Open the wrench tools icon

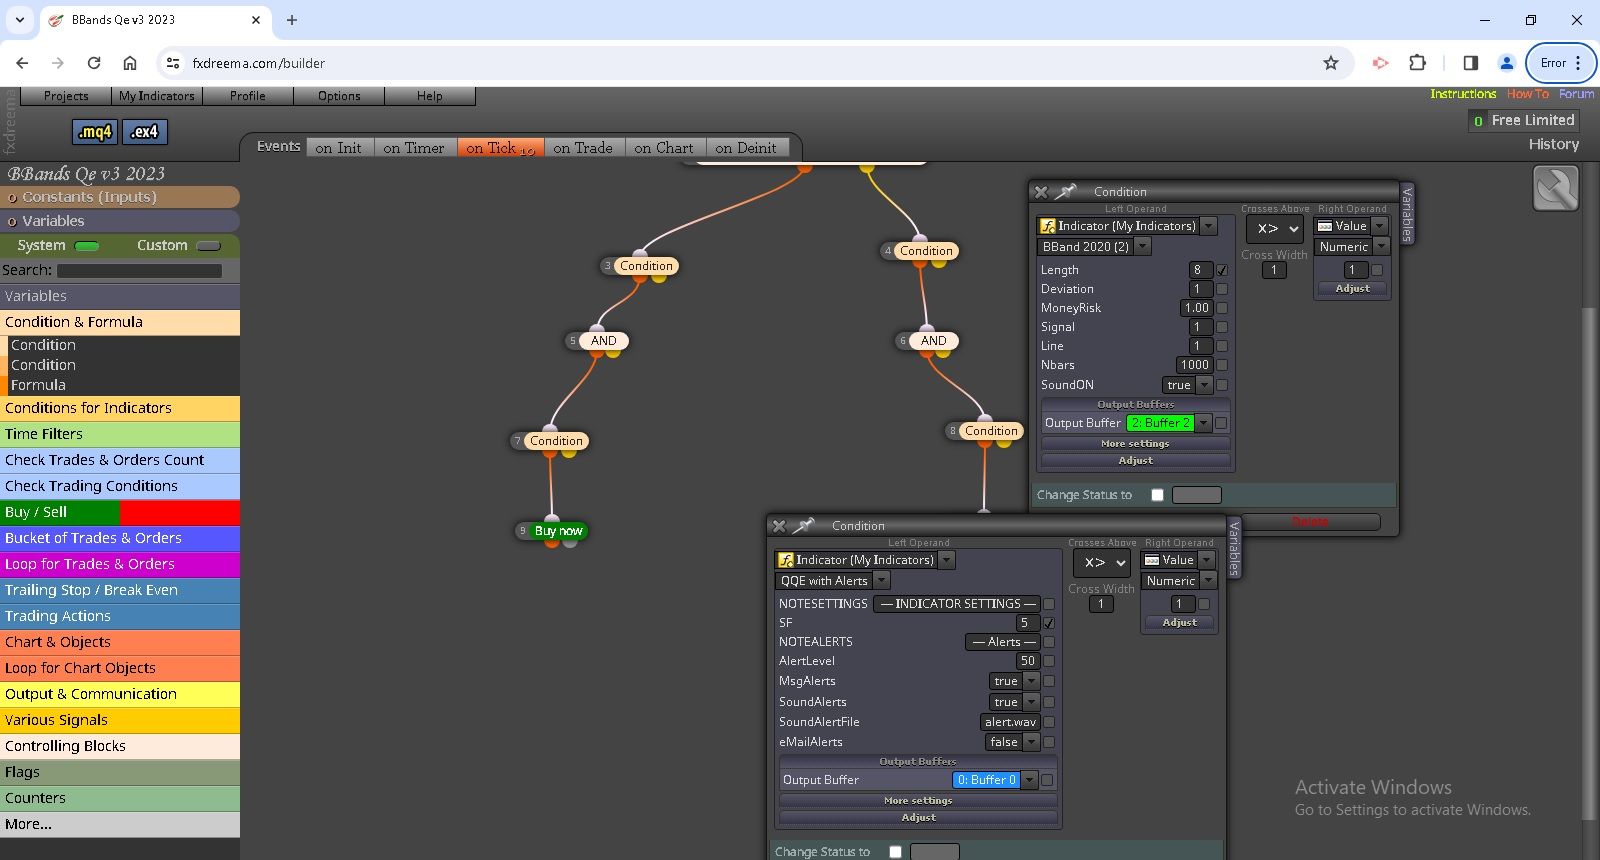pos(1555,188)
